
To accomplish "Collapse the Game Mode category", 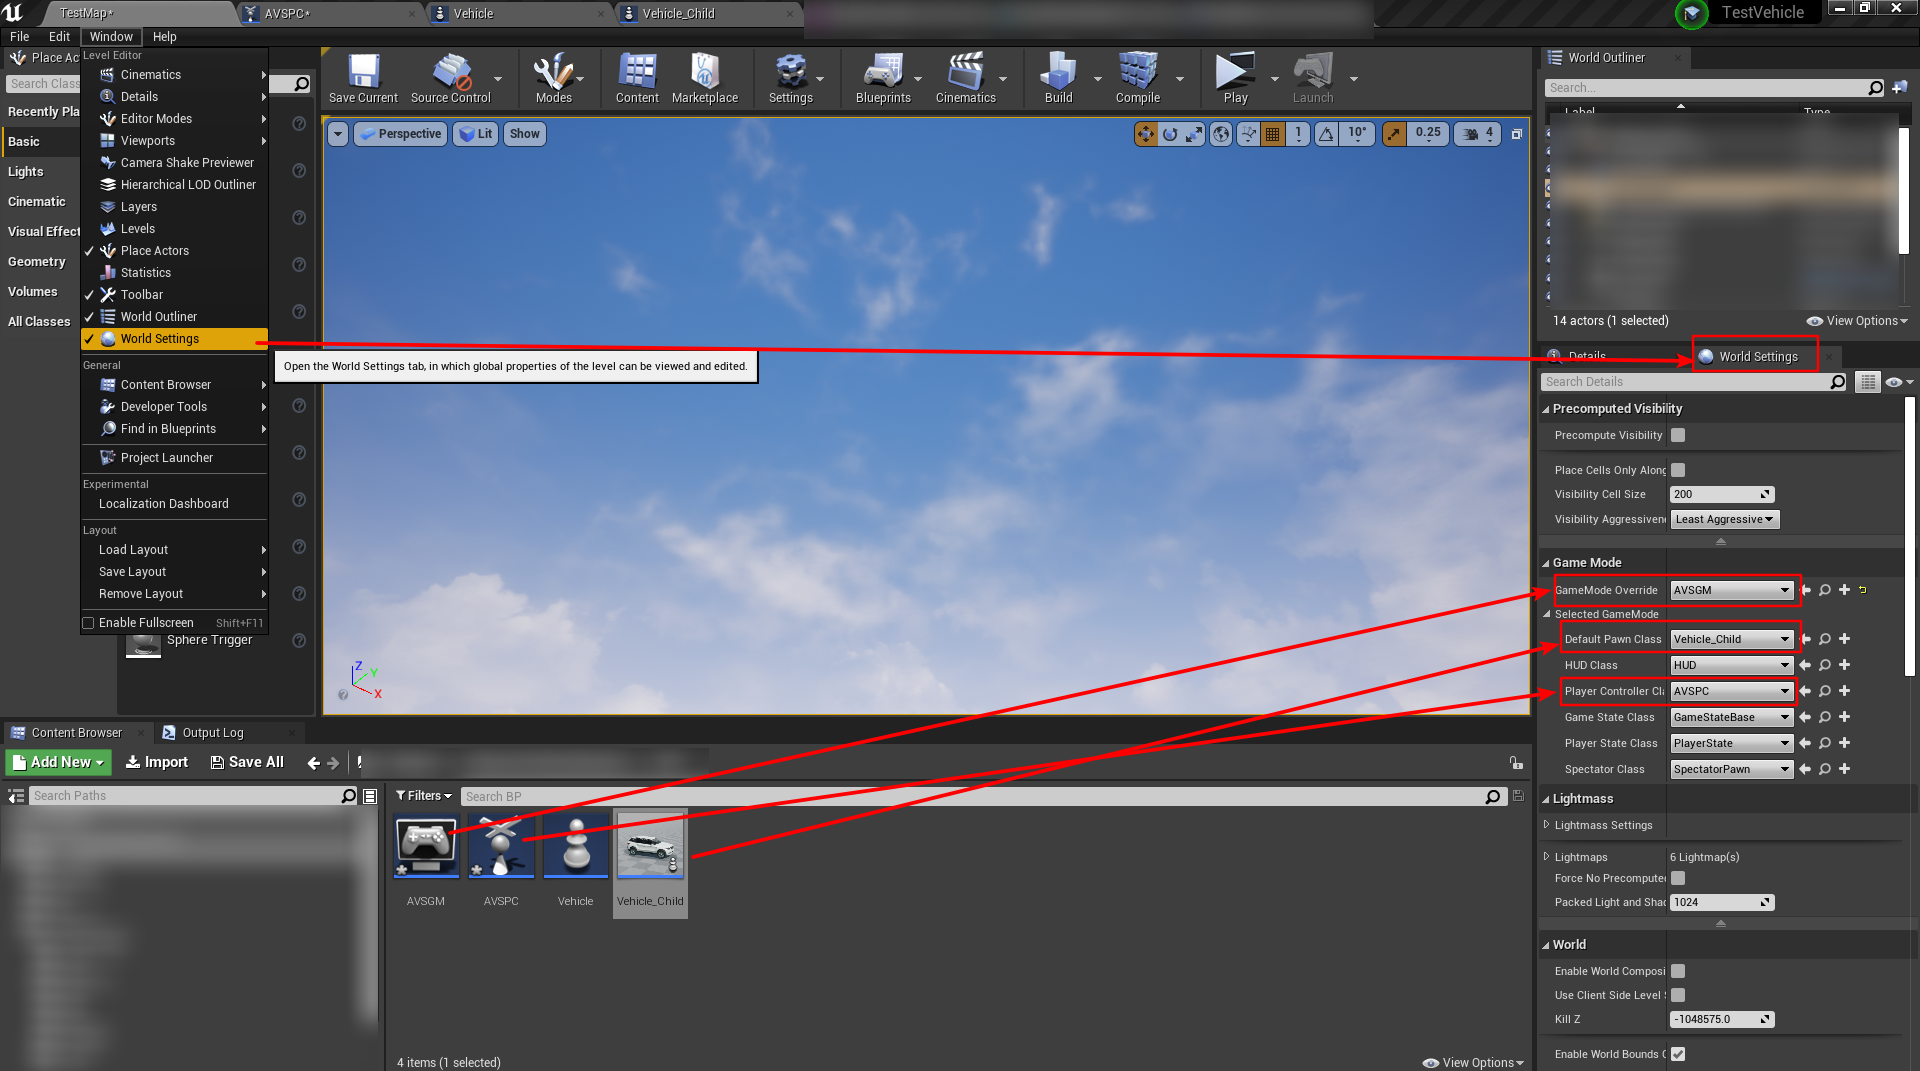I will (1546, 563).
